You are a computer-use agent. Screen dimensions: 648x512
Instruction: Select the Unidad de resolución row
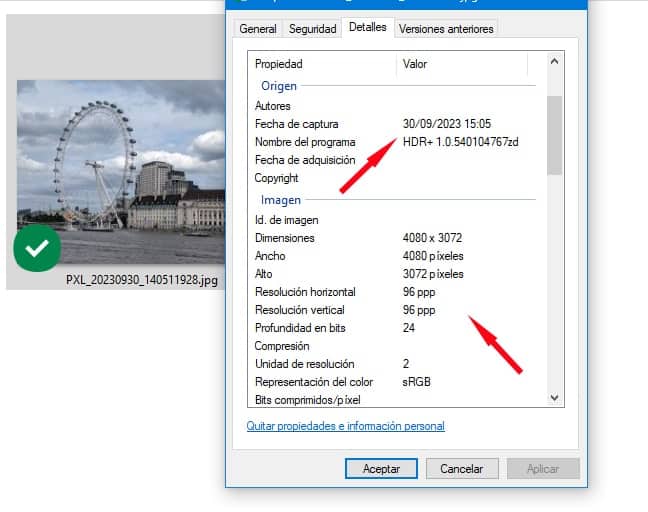tap(395, 364)
